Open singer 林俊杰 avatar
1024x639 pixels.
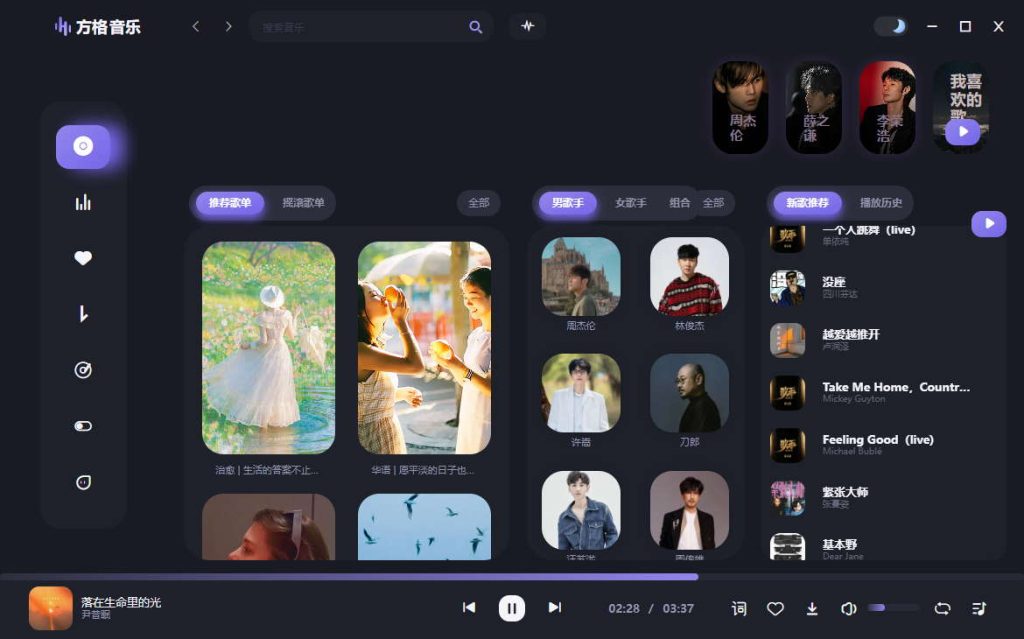click(690, 276)
